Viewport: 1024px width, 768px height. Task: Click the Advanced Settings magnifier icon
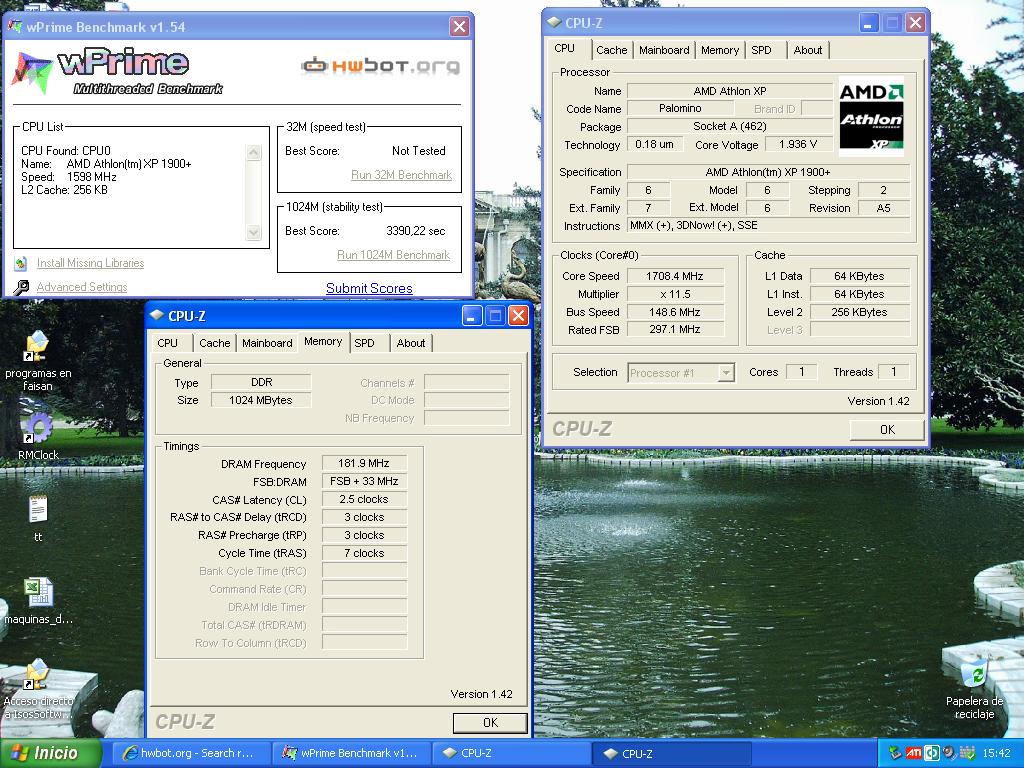[21, 287]
